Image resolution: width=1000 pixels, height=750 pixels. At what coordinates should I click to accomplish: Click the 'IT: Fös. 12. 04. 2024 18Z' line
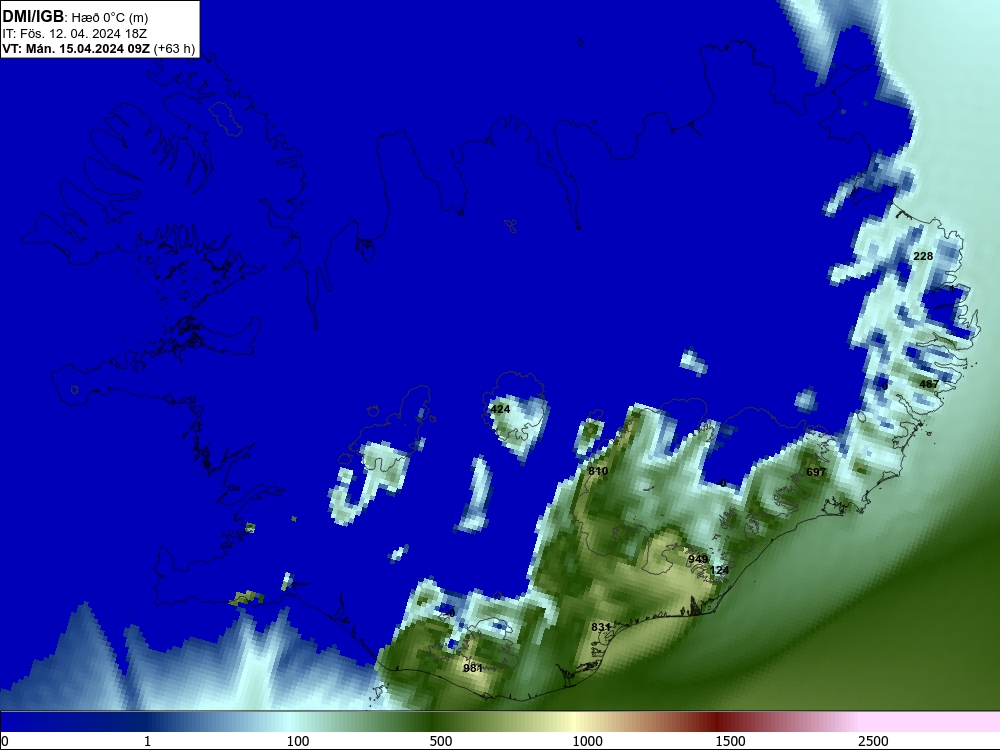(75, 33)
